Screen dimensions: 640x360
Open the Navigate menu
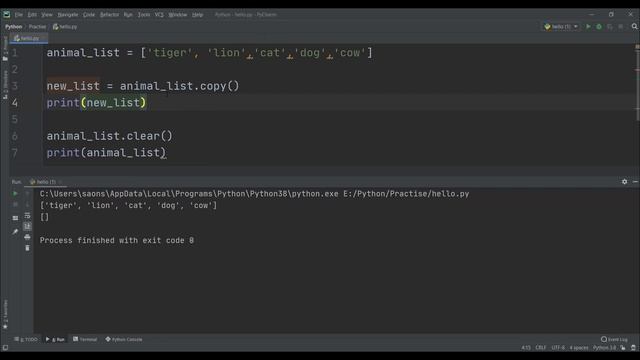click(x=68, y=15)
